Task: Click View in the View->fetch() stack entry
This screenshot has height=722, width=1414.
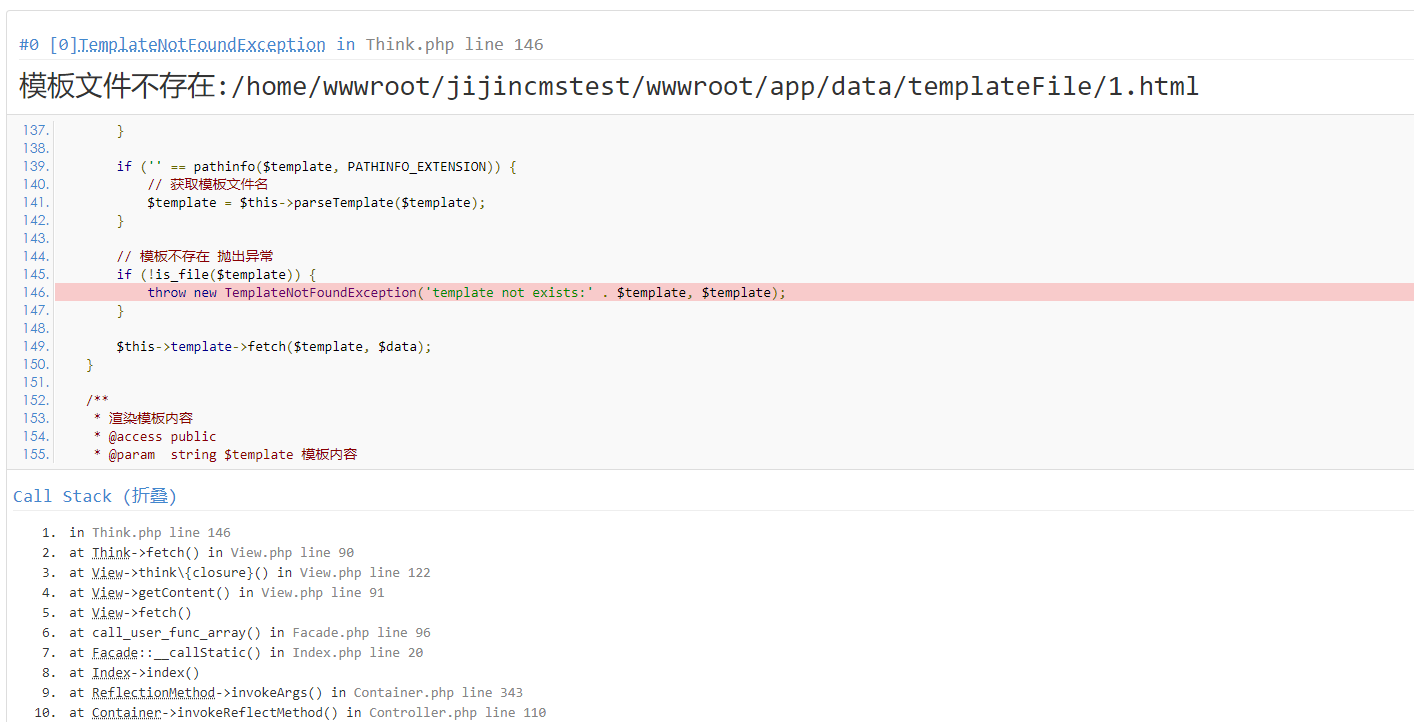Action: coord(108,612)
